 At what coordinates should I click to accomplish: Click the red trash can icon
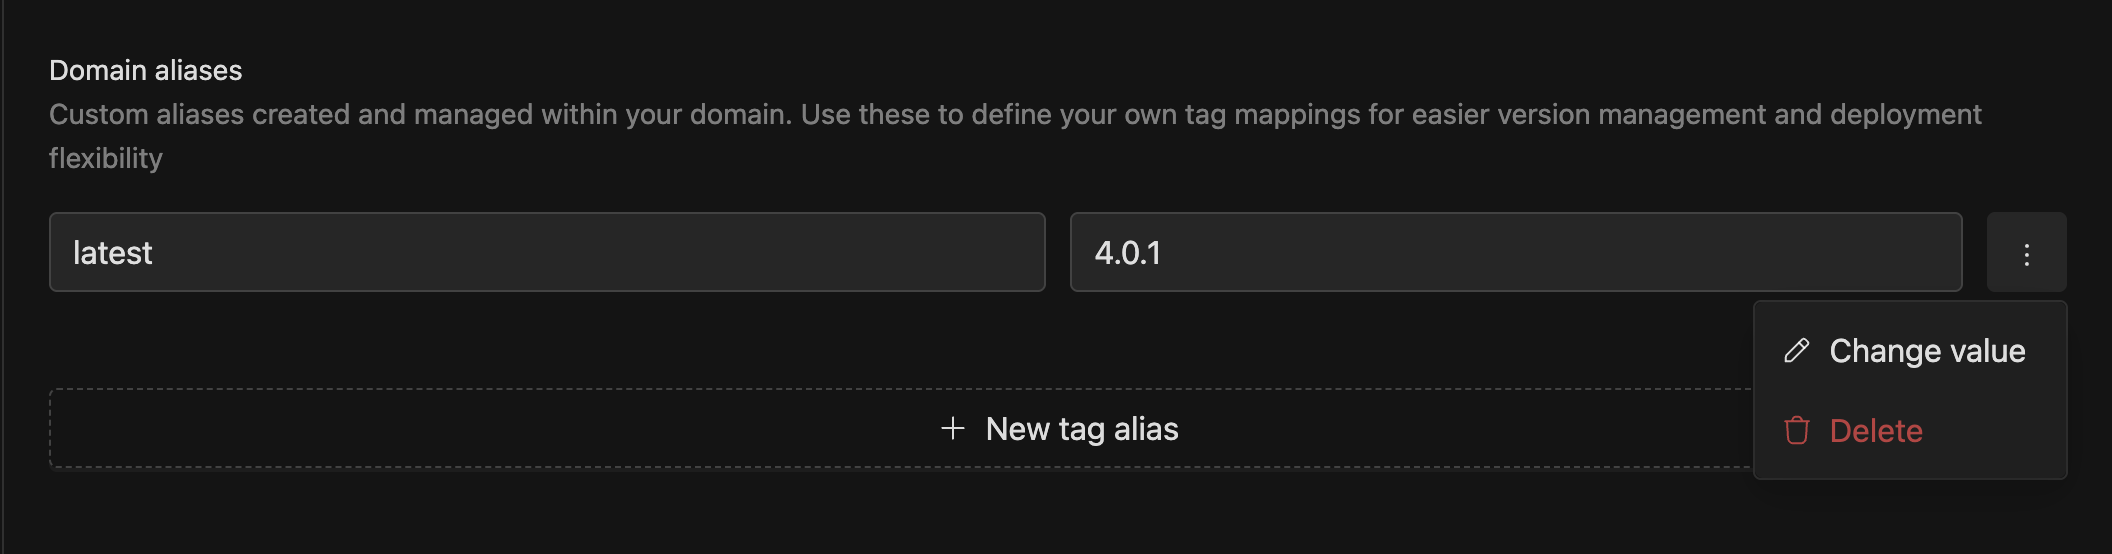(x=1797, y=431)
